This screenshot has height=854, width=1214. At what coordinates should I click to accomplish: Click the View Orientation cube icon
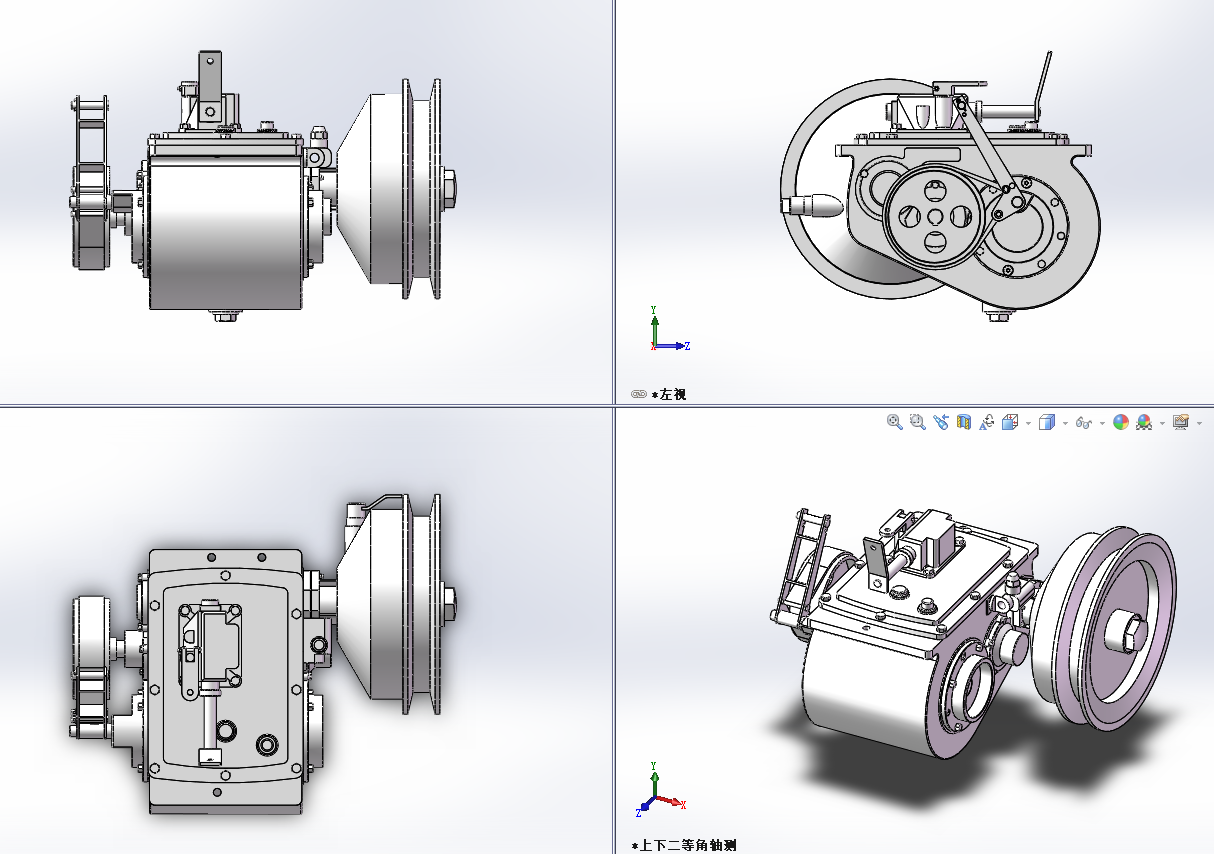click(1010, 422)
